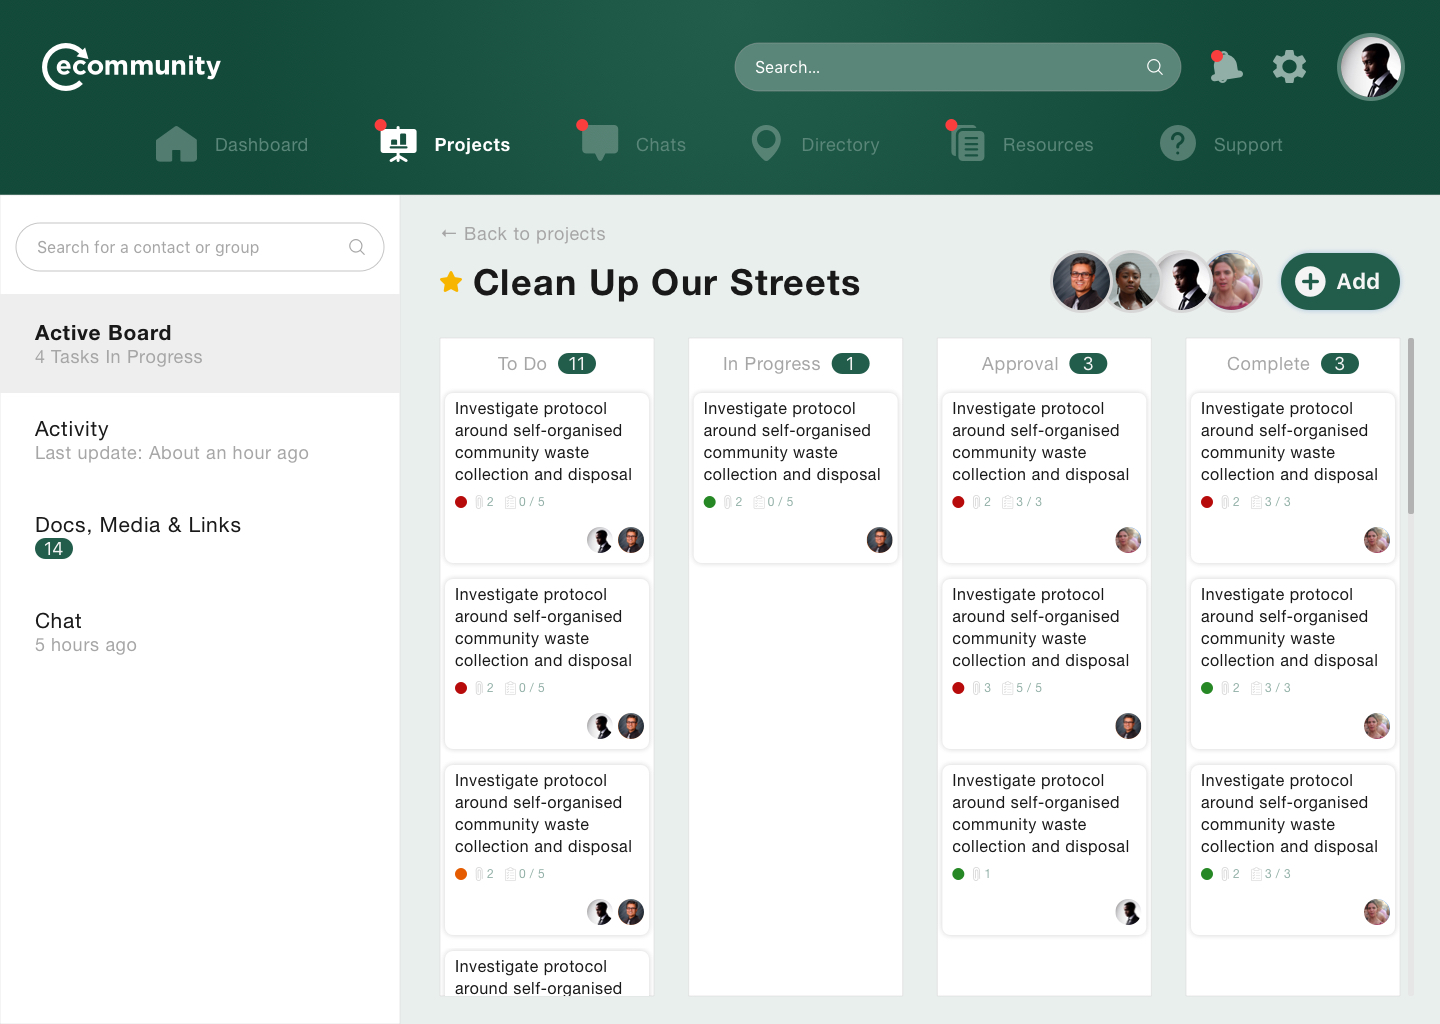Select Docs, Media & Links in sidebar

pos(138,525)
